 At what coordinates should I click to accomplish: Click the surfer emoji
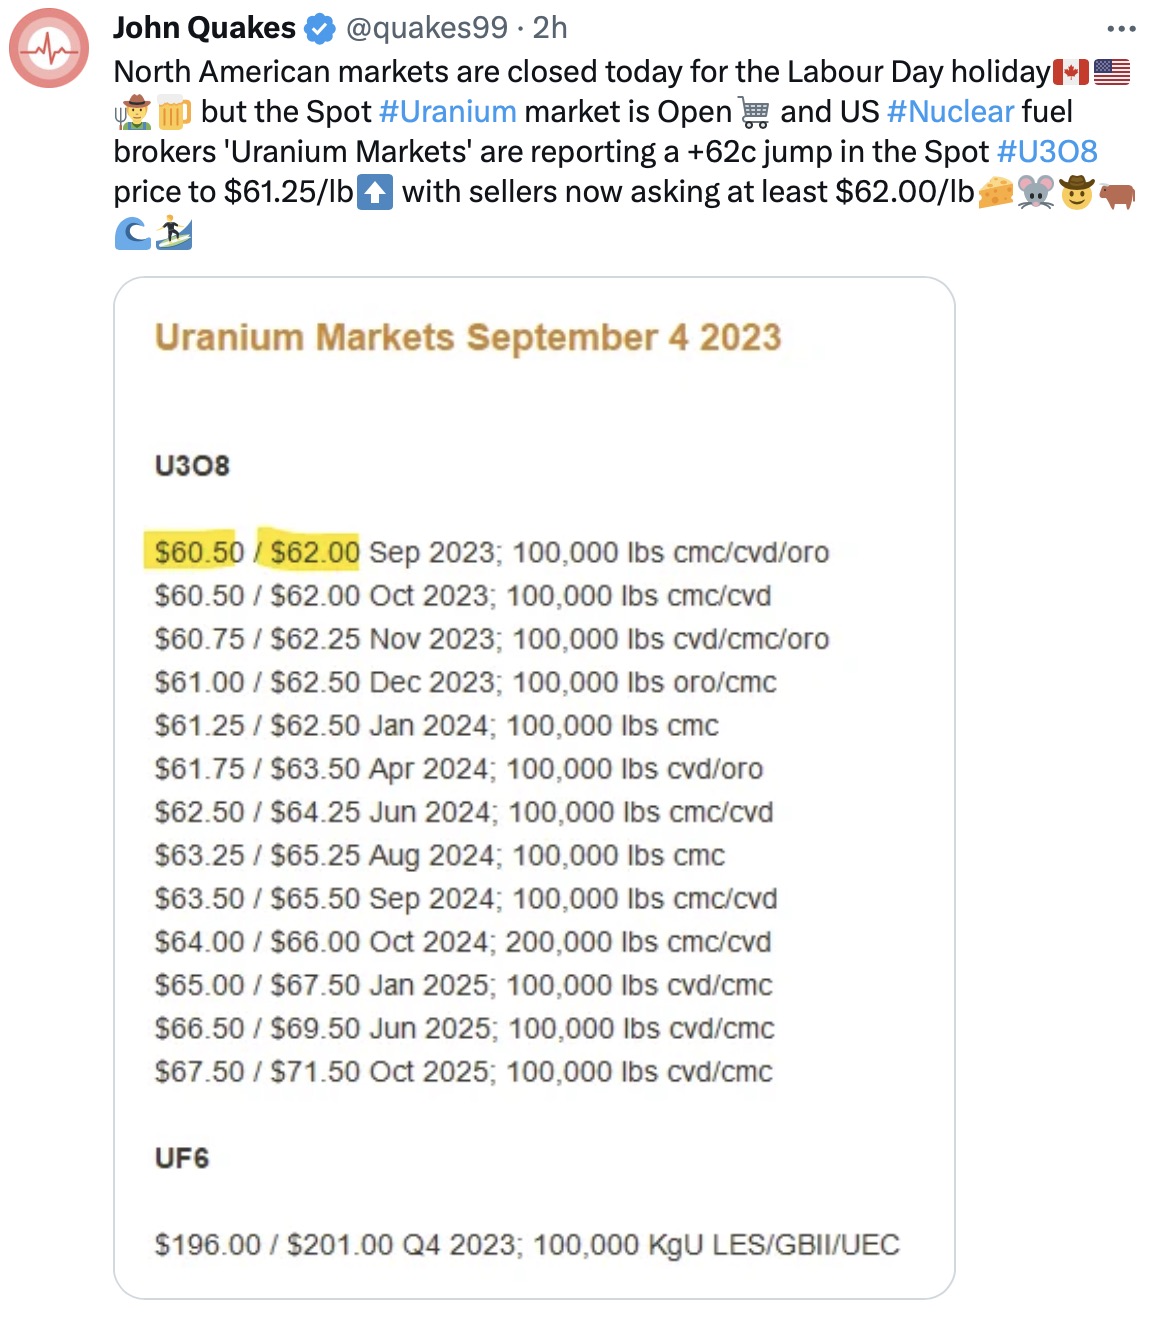[176, 234]
